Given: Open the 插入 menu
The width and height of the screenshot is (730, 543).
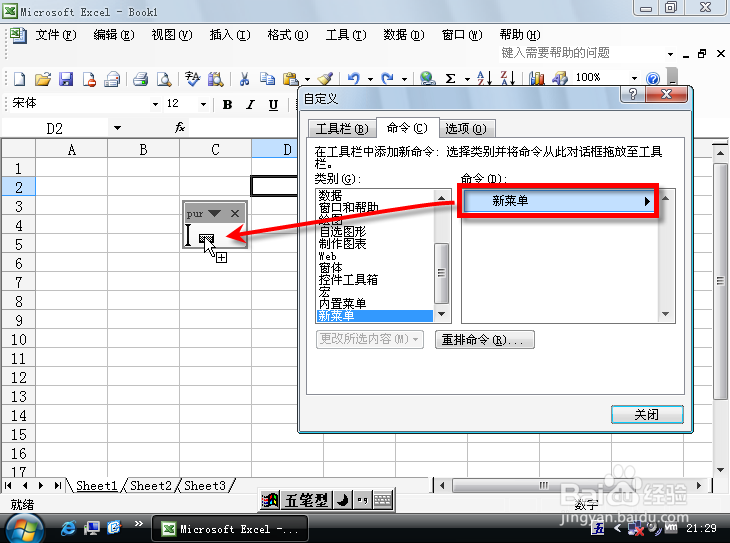Looking at the screenshot, I should [230, 35].
